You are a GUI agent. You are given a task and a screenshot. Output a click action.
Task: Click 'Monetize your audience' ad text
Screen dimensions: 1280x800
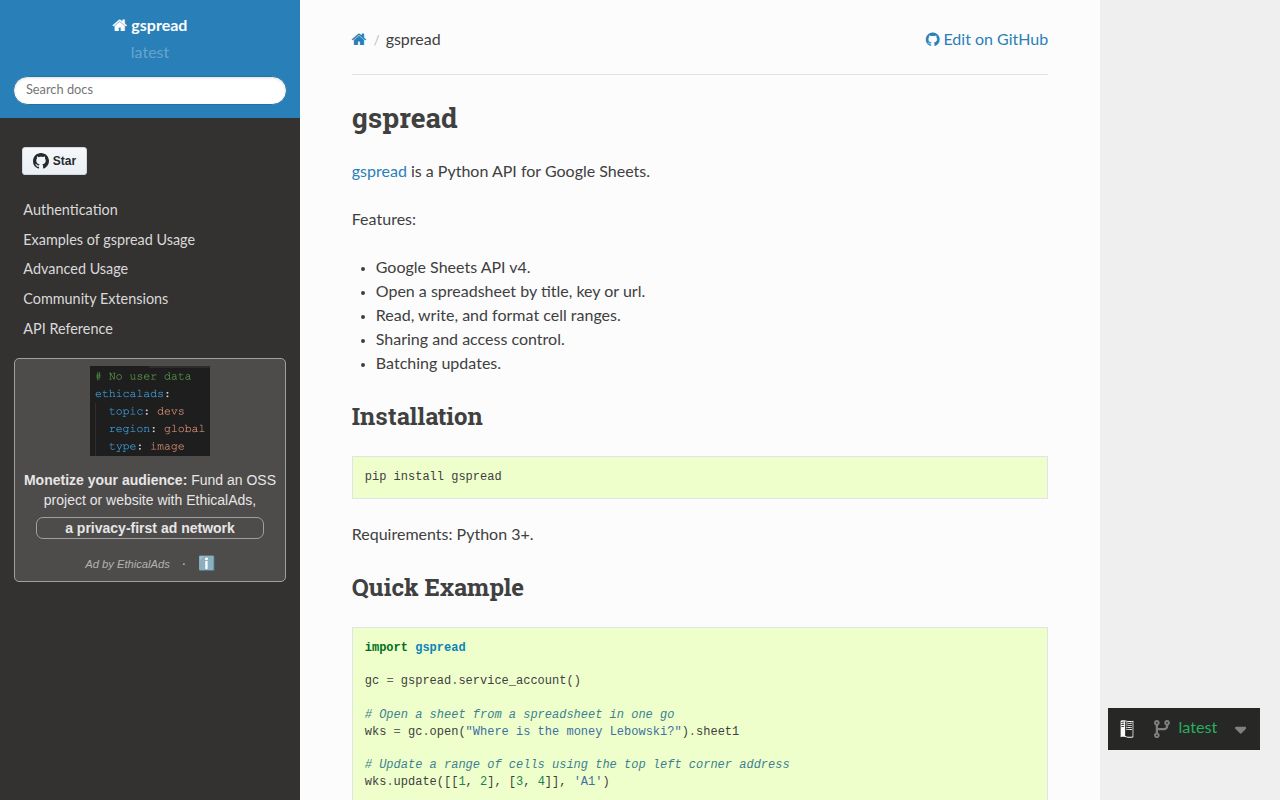tap(106, 480)
